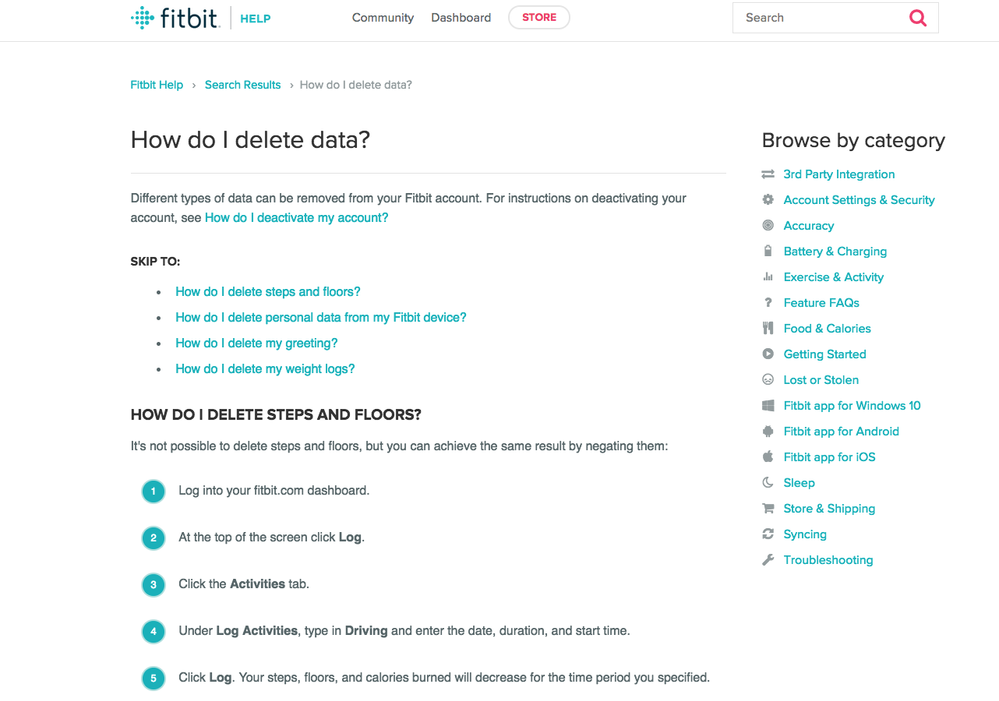Click the magnifier search icon

[x=917, y=18]
